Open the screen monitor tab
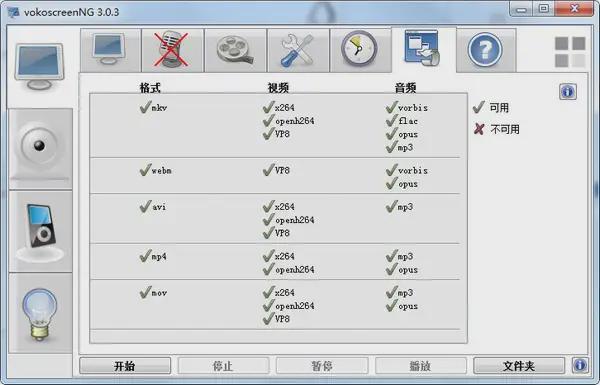 click(110, 50)
